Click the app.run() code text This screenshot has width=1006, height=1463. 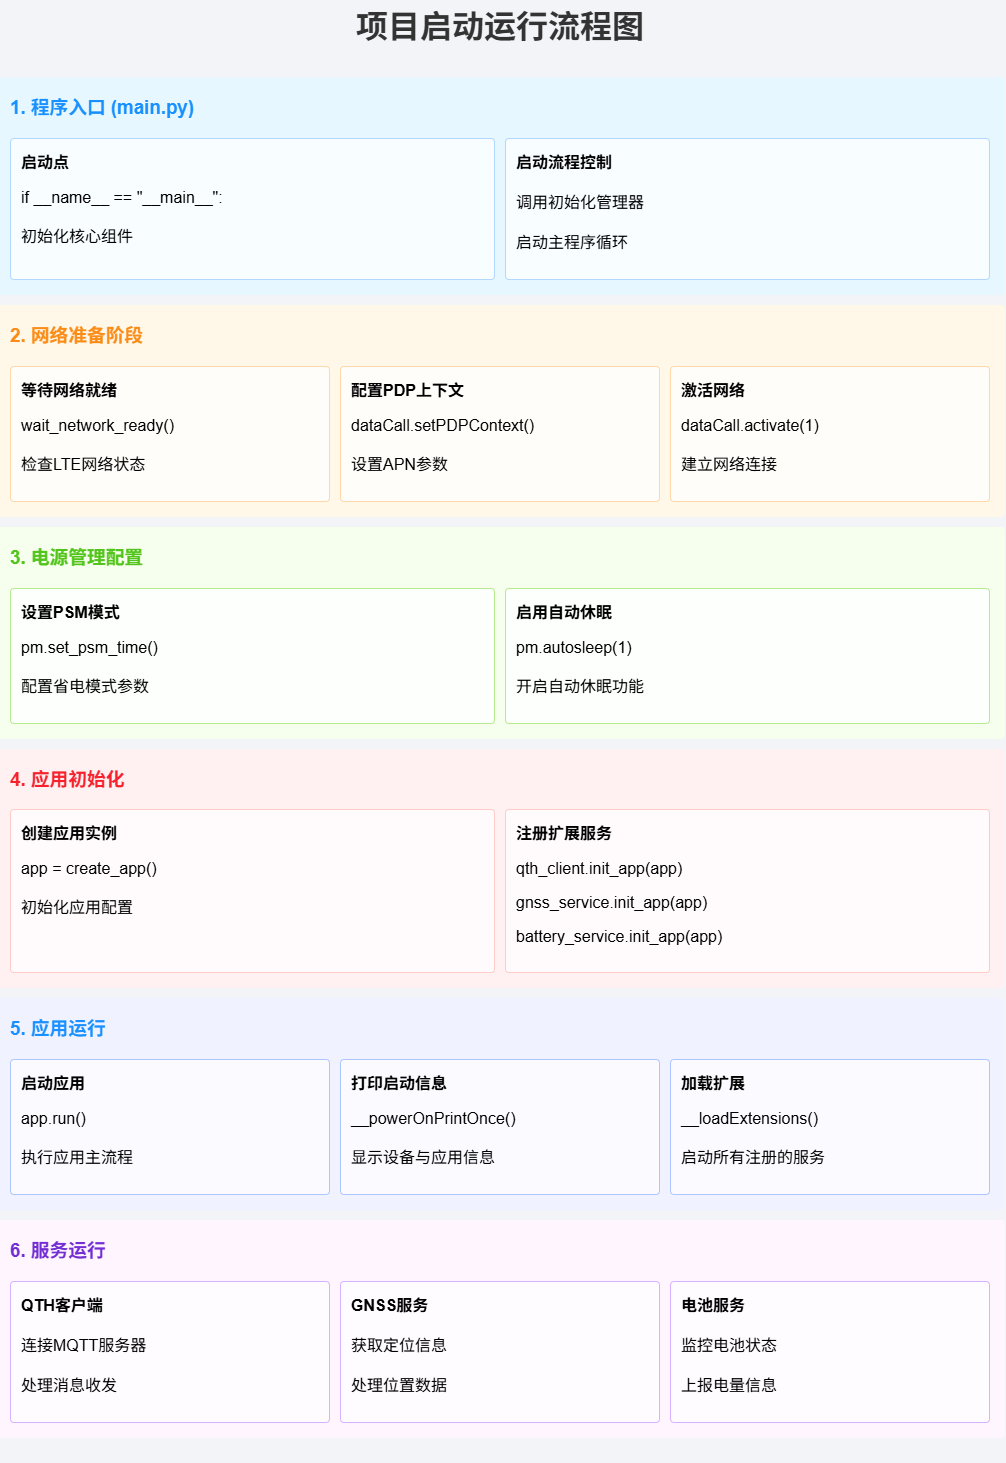pyautogui.click(x=53, y=1118)
